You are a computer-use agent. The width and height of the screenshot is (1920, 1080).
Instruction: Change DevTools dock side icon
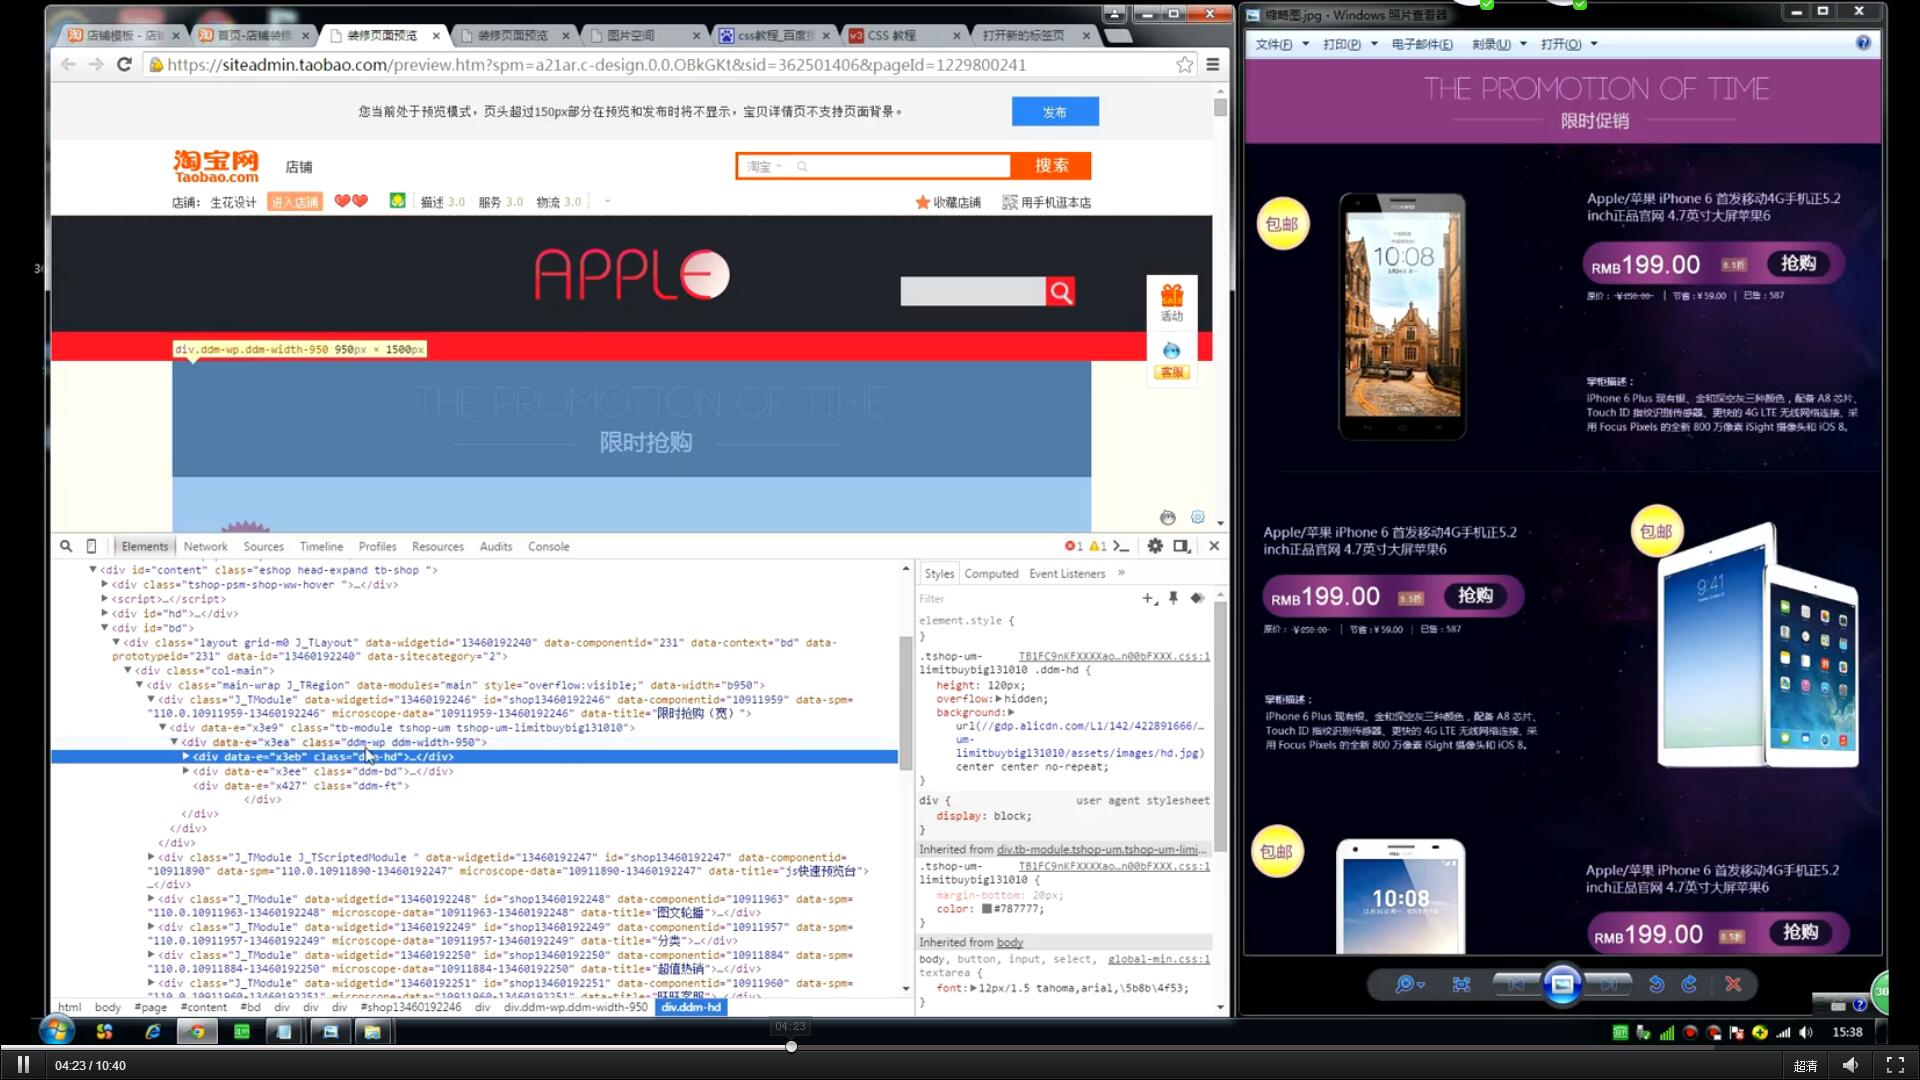[x=1182, y=546]
